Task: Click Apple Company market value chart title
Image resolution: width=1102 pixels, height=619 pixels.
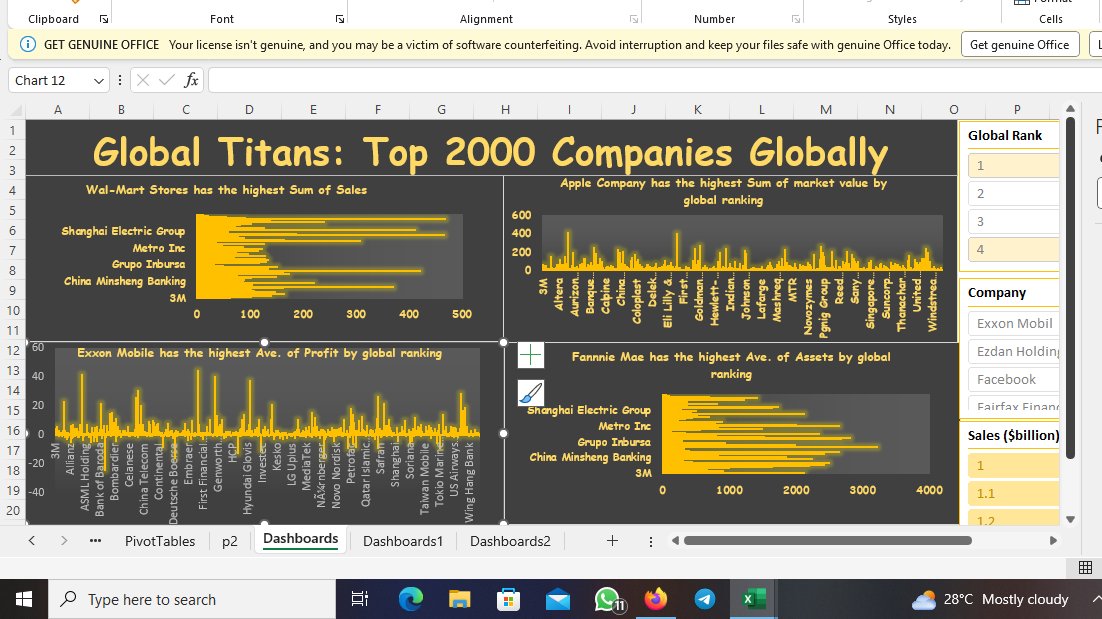Action: click(723, 191)
